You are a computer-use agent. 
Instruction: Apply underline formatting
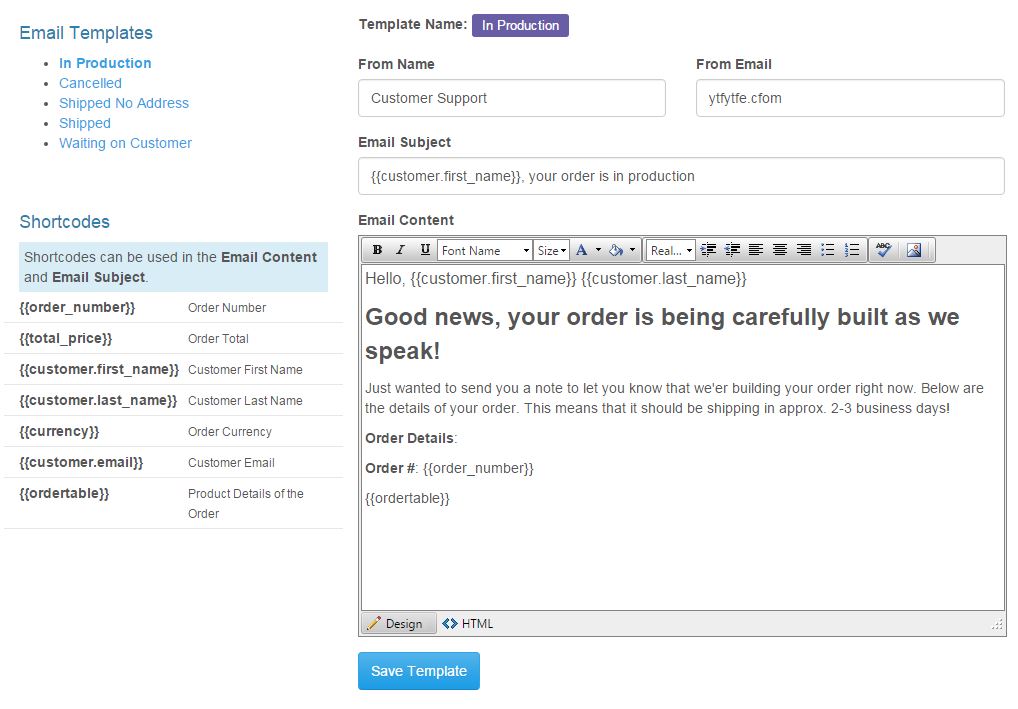pos(422,249)
